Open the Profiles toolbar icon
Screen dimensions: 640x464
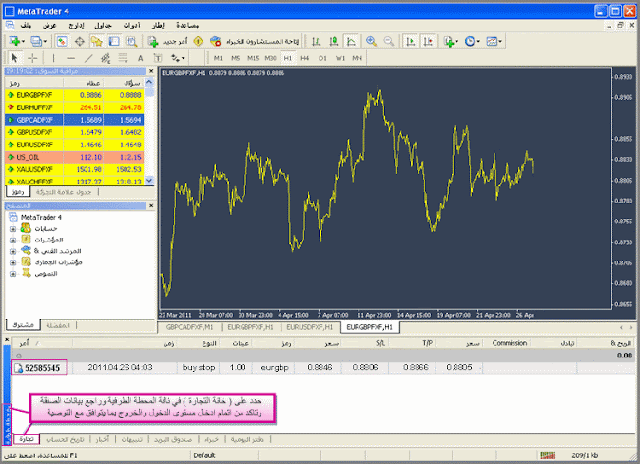coord(36,41)
